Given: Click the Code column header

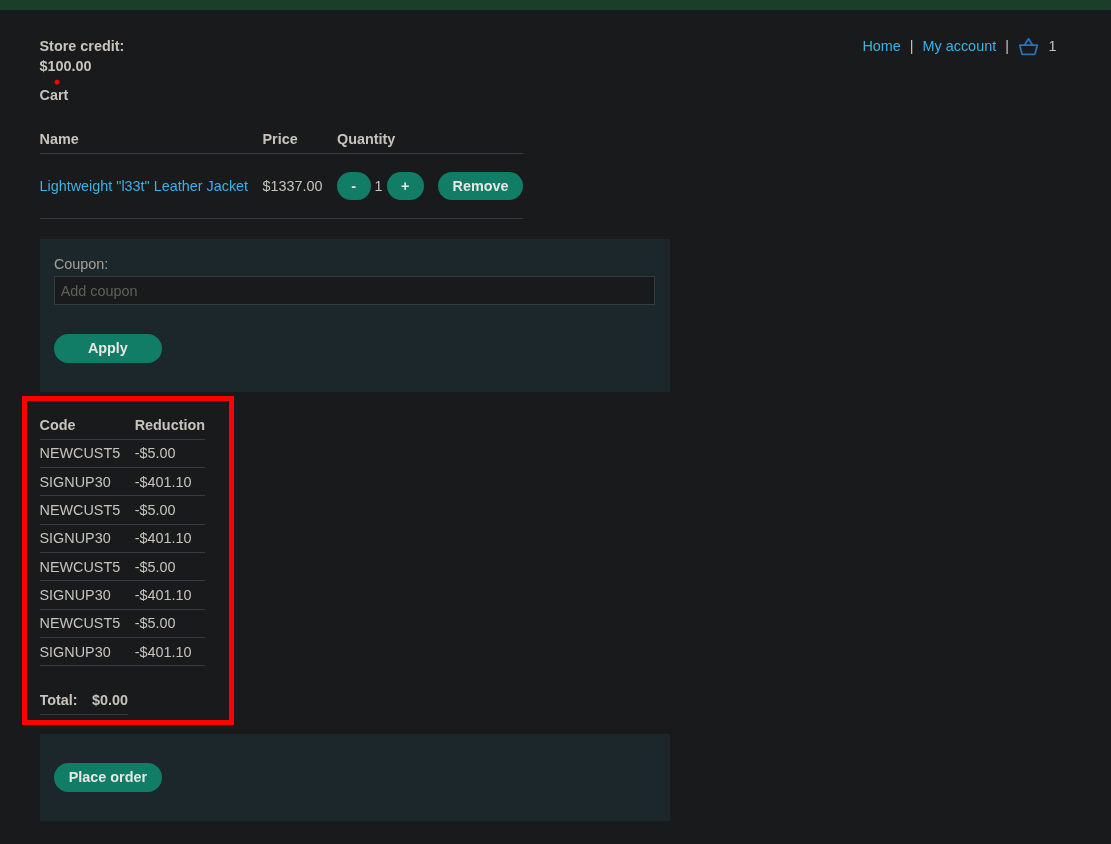Looking at the screenshot, I should click(x=57, y=425).
